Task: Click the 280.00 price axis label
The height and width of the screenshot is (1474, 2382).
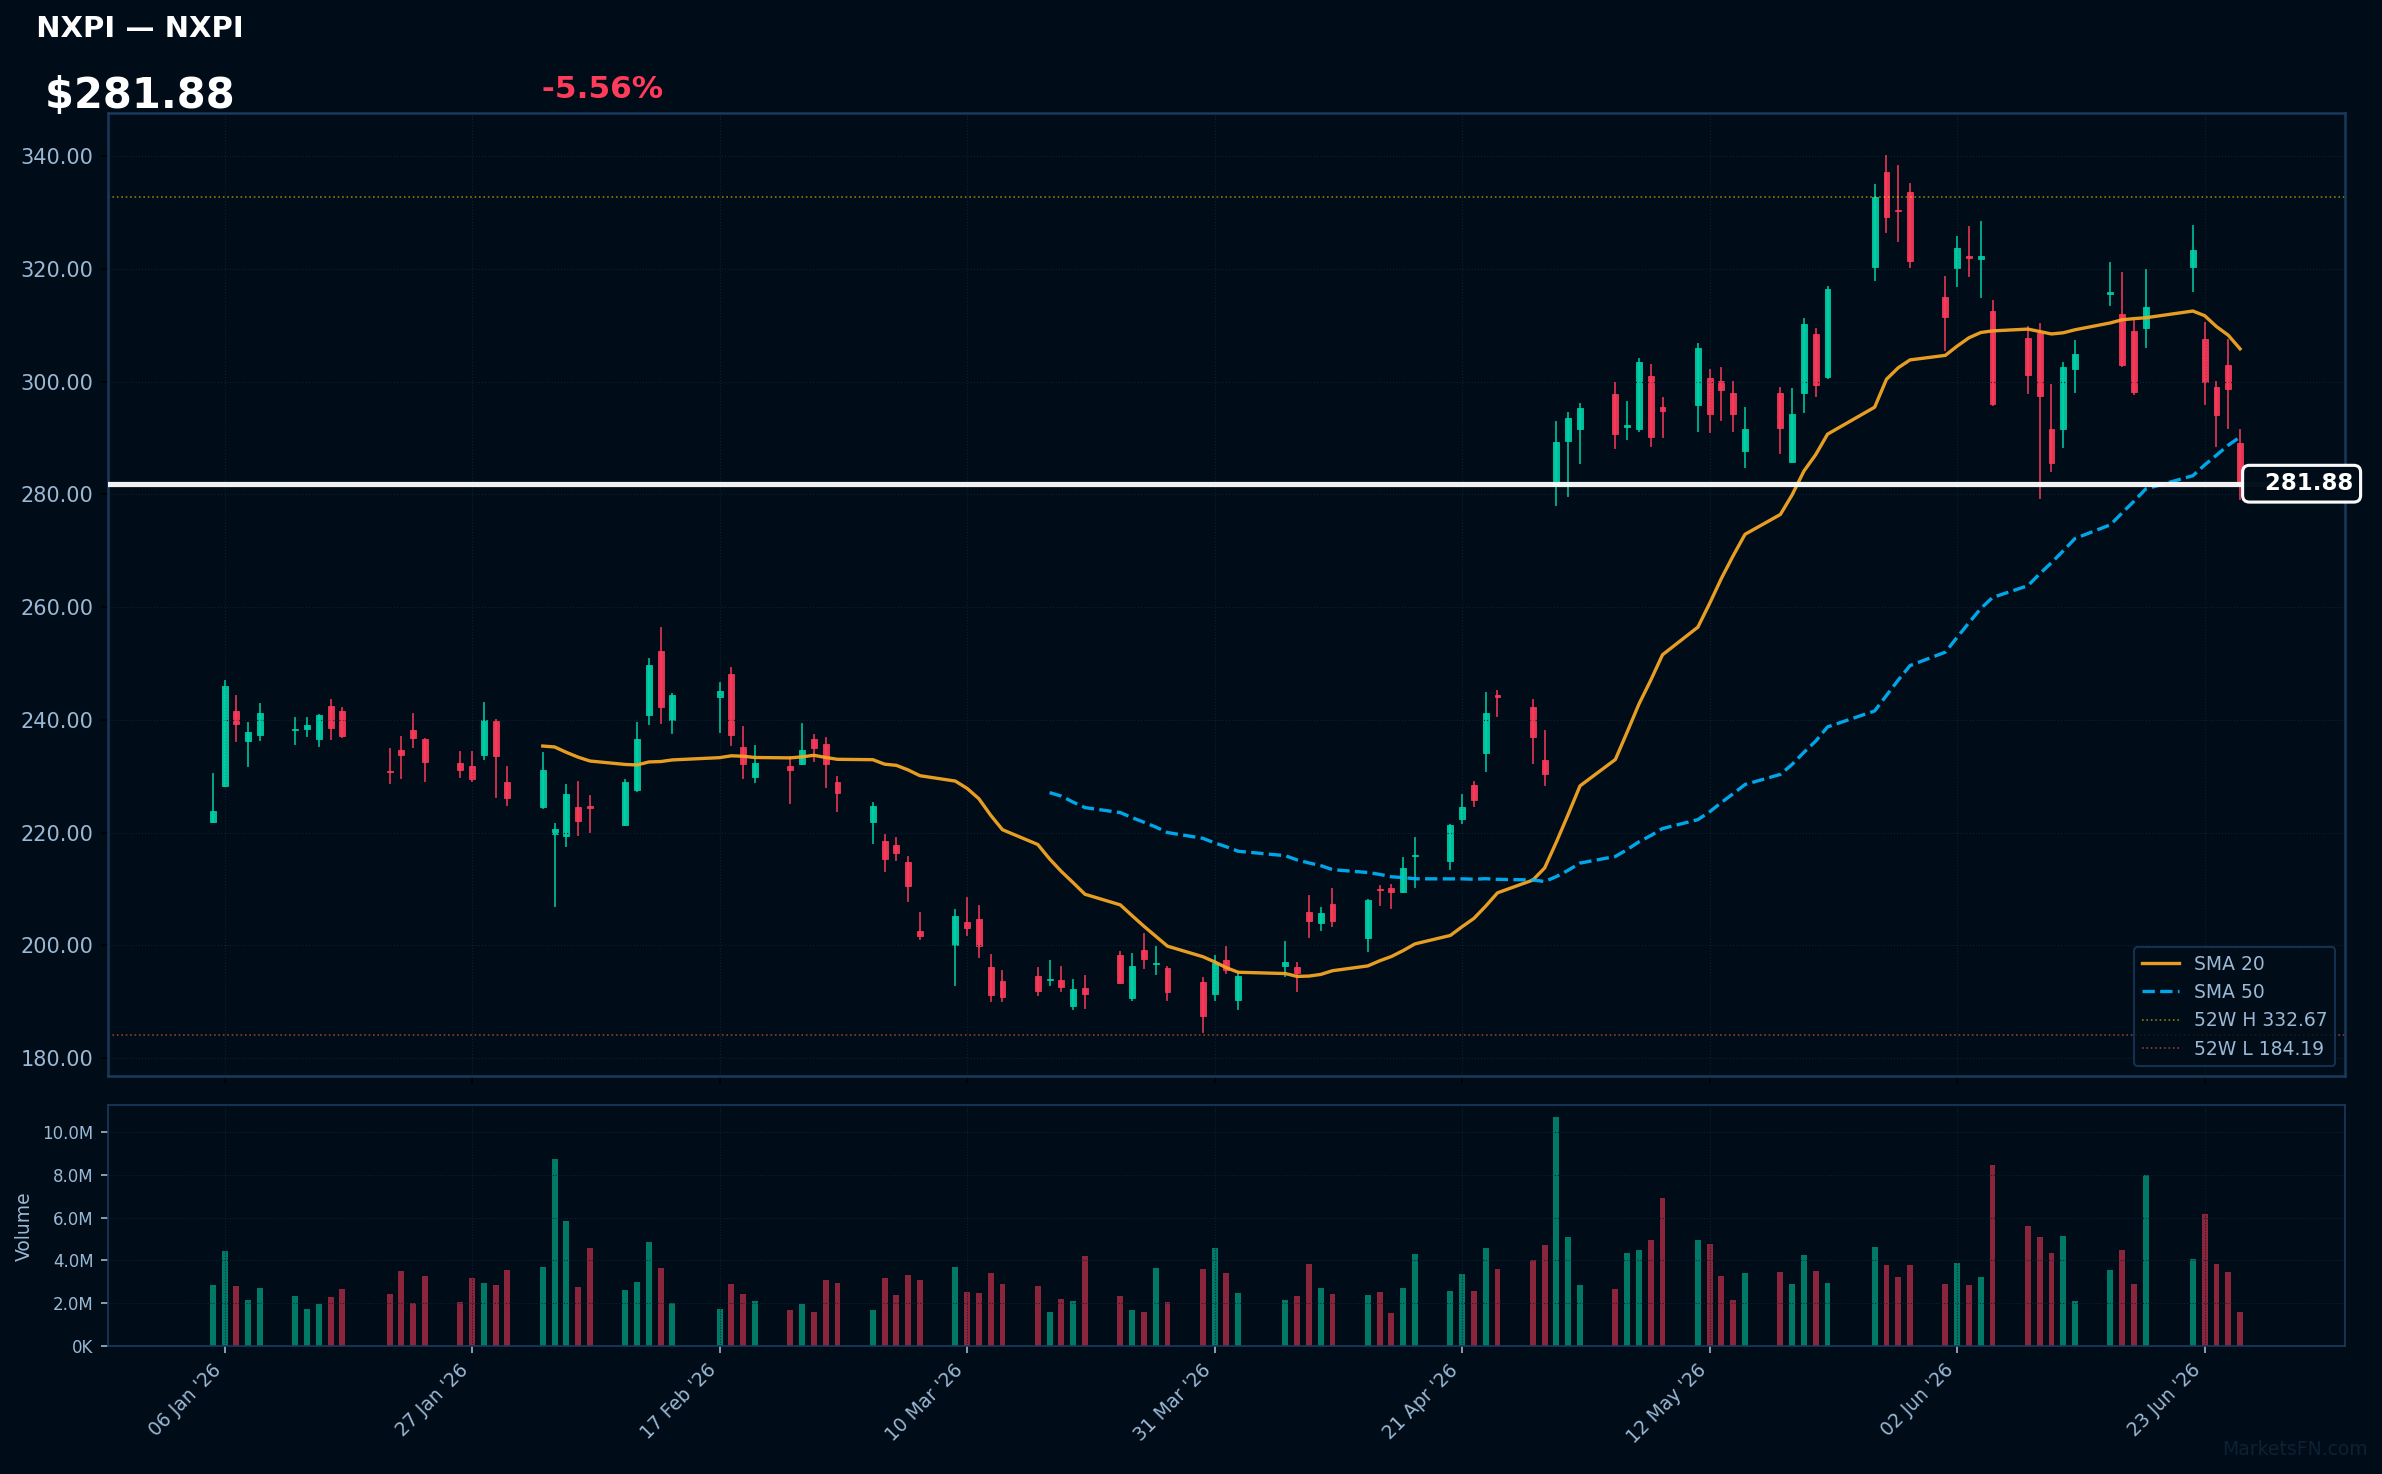Action: tap(57, 494)
